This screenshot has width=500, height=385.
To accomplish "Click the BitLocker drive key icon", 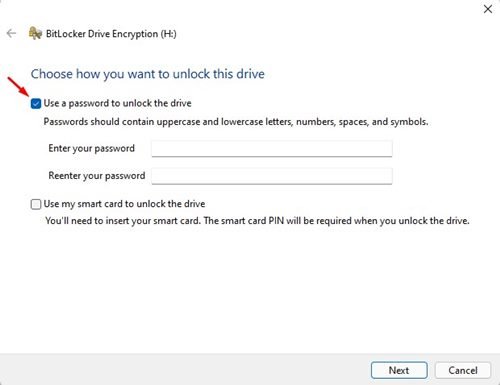I will point(35,33).
